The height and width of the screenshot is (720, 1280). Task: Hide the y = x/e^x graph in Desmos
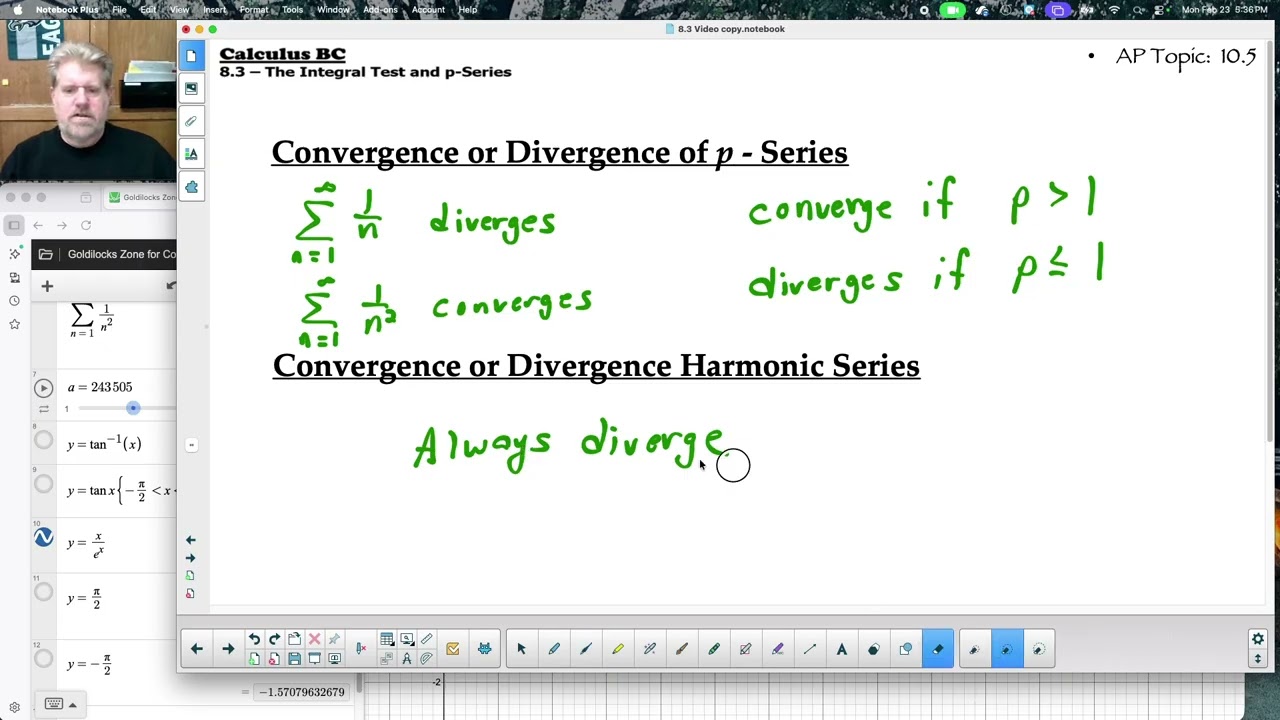point(43,538)
